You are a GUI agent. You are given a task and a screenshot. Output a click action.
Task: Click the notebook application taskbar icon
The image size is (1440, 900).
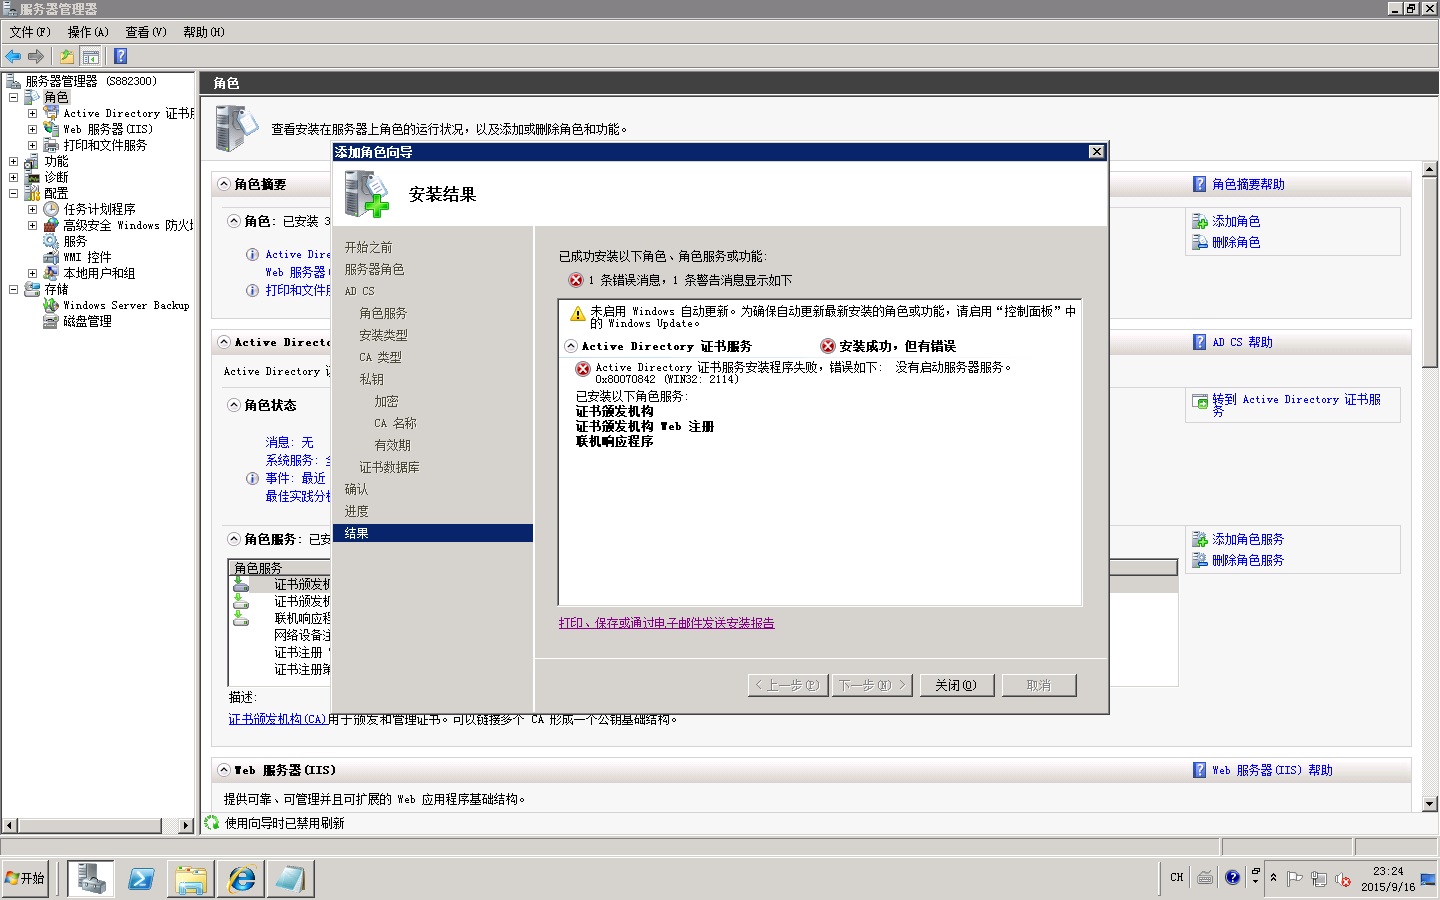(x=291, y=878)
